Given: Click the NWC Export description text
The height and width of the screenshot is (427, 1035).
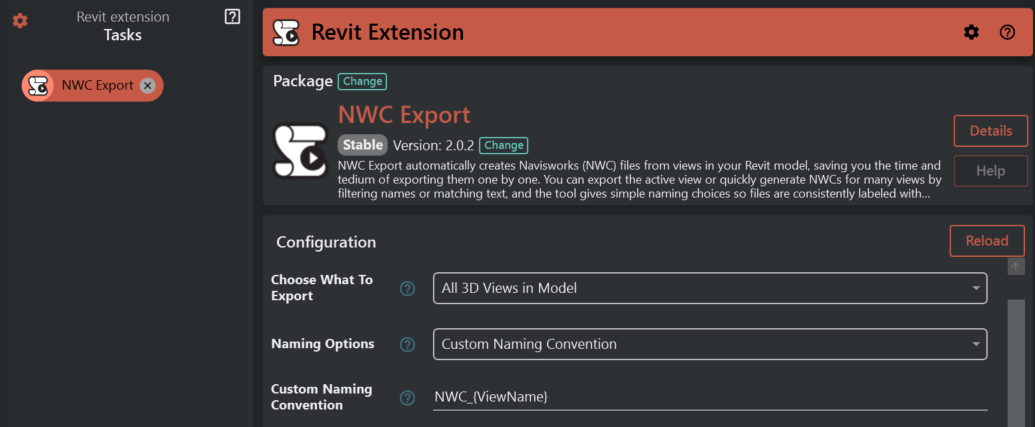Looking at the screenshot, I should click(x=640, y=180).
